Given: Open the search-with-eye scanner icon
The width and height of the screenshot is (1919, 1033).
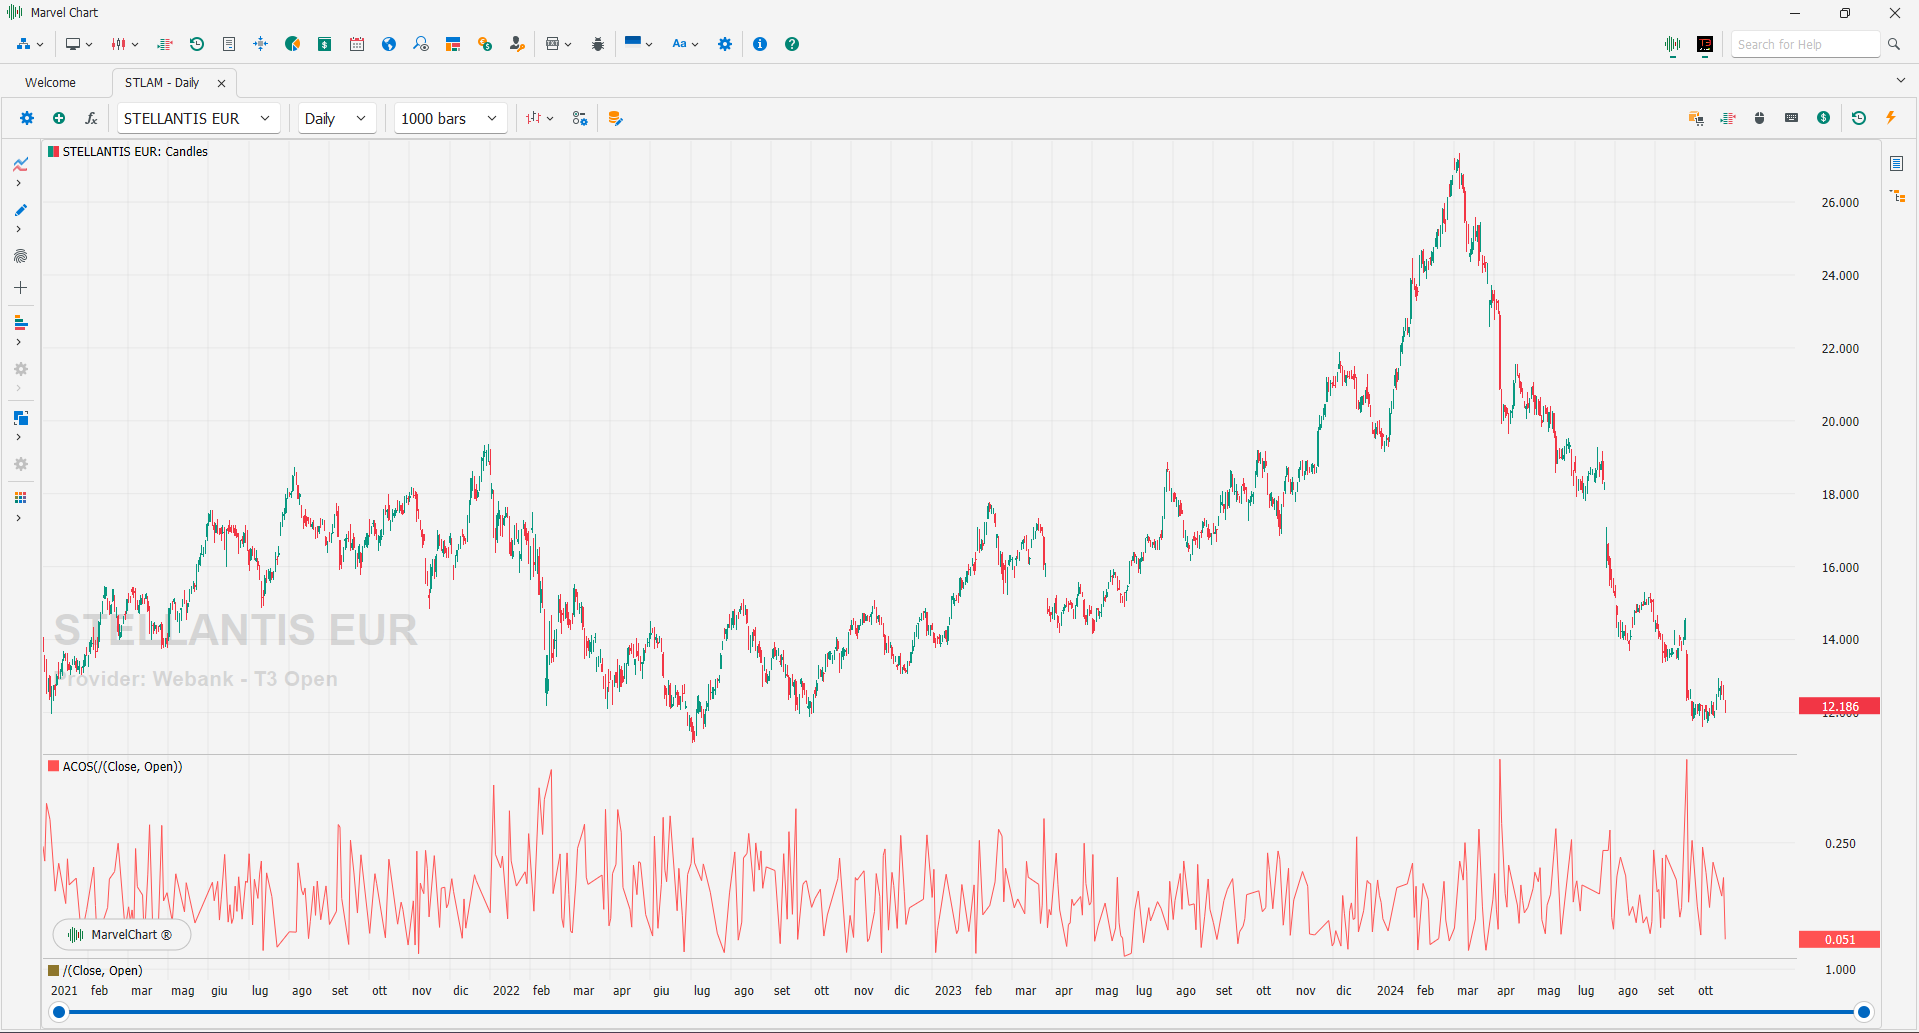Looking at the screenshot, I should point(421,44).
